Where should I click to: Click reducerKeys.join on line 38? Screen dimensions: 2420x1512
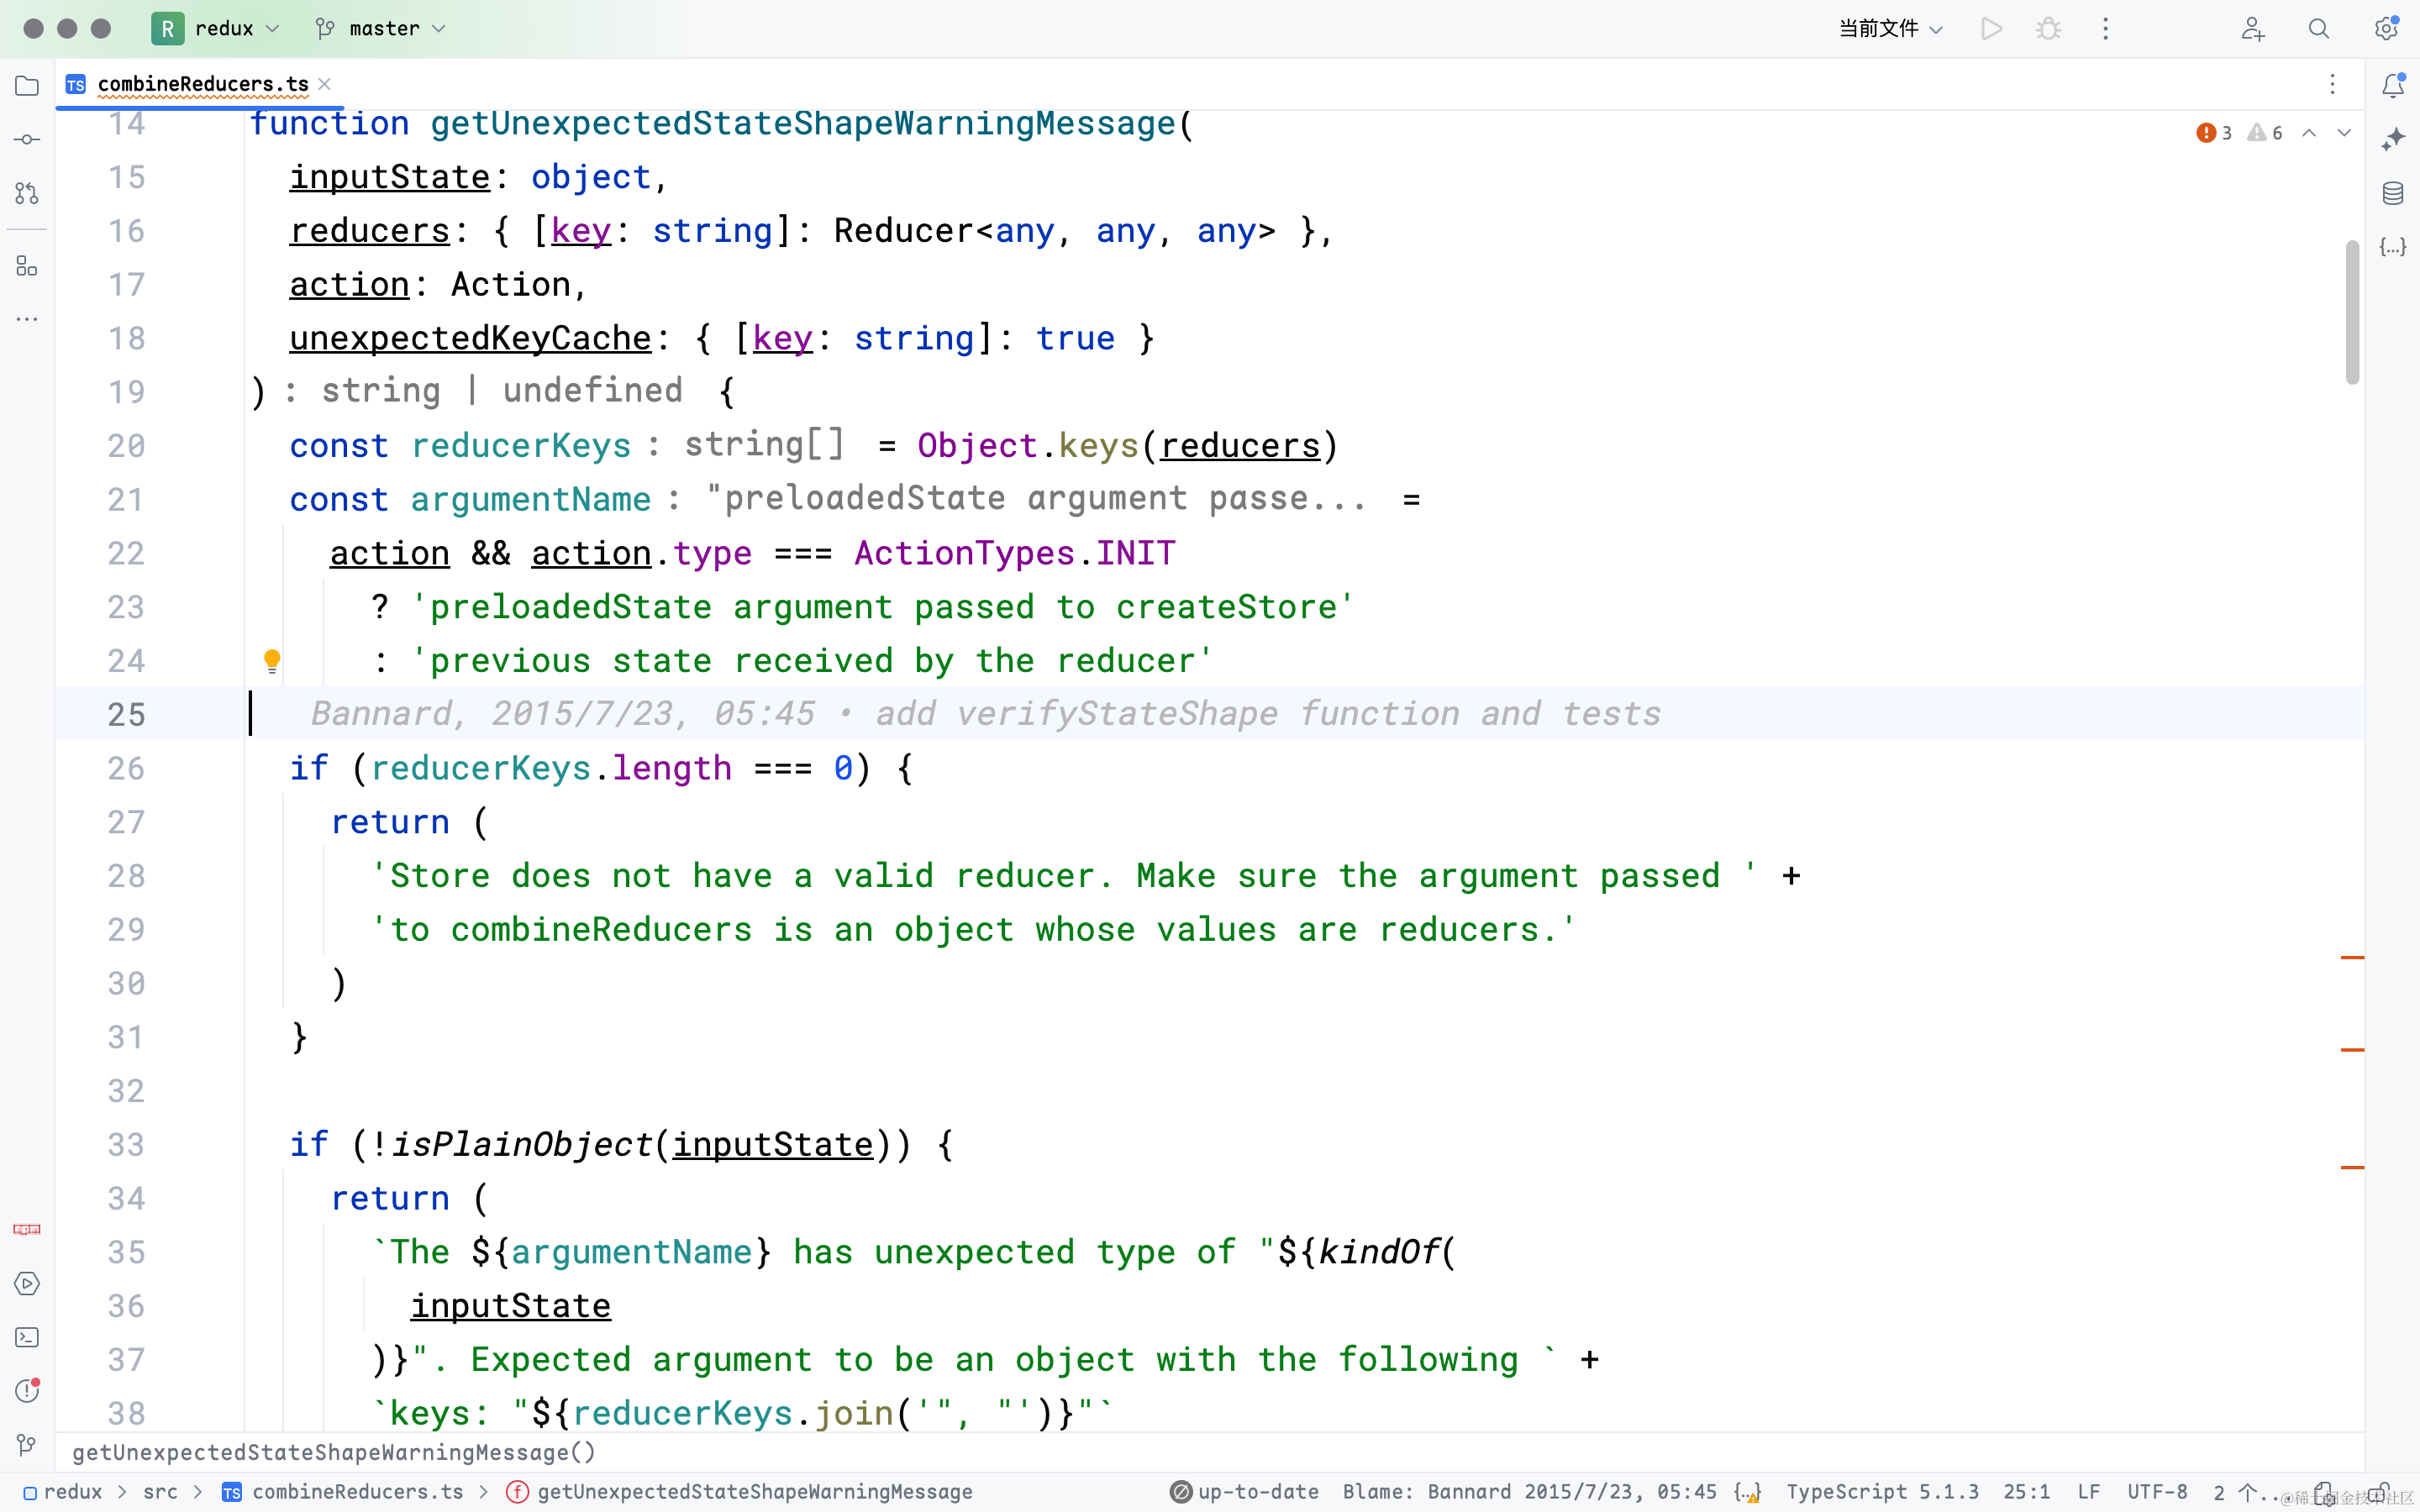pos(732,1413)
